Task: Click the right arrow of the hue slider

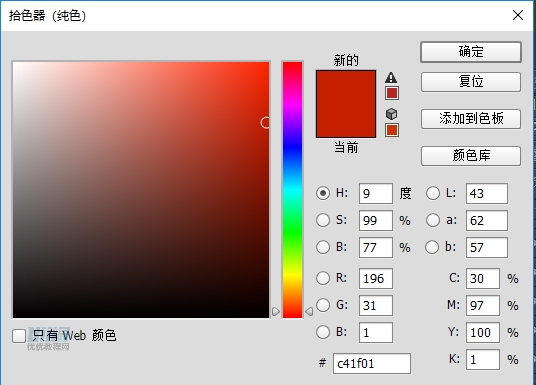Action: coord(309,311)
